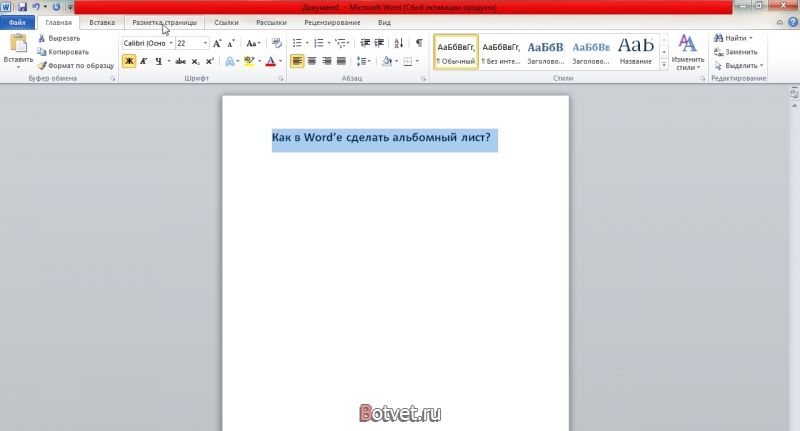This screenshot has width=800, height=431.
Task: Open the Calibri font name dropdown
Action: click(x=170, y=43)
